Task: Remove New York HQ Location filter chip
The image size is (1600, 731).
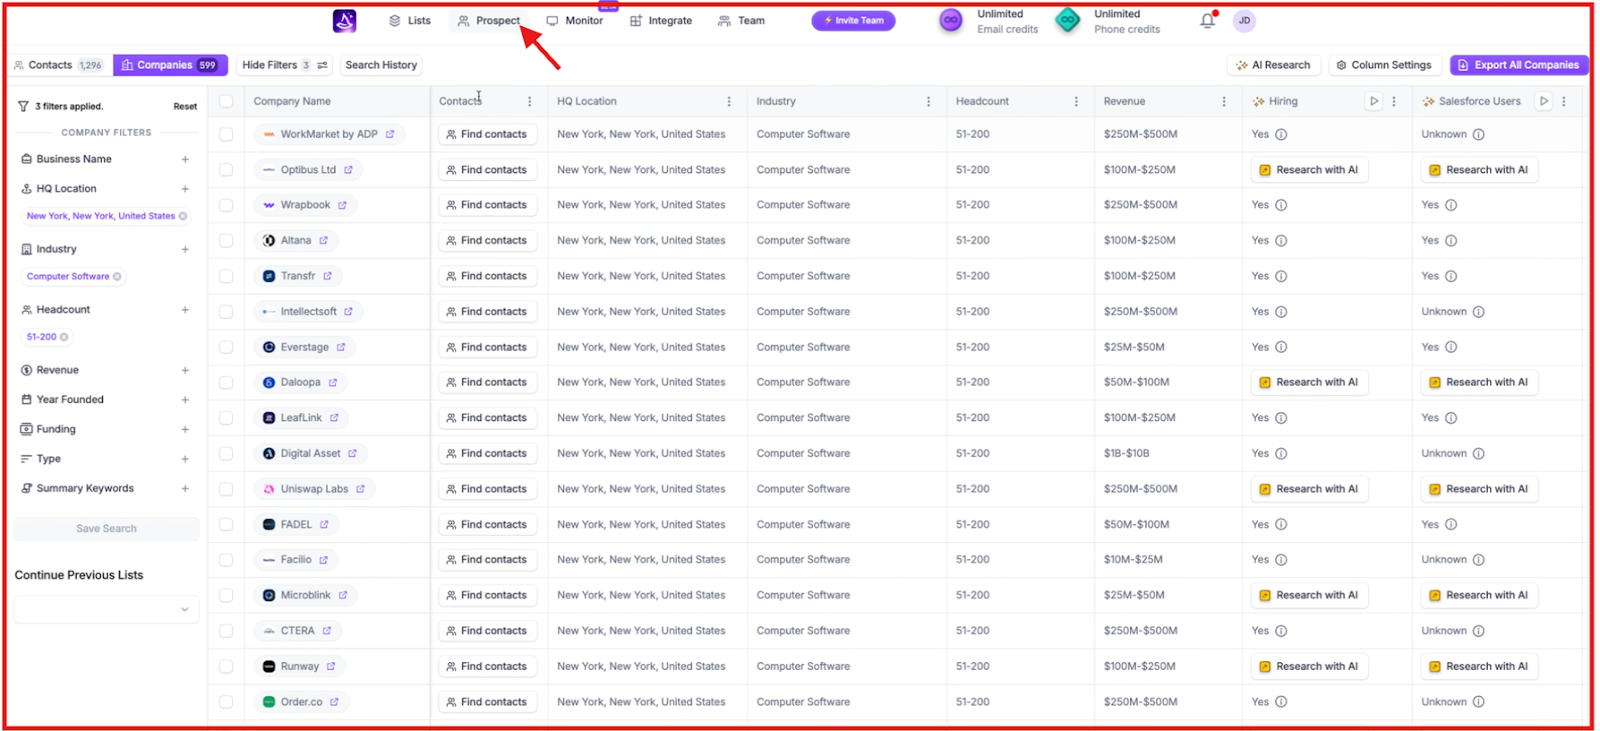Action: (x=183, y=216)
